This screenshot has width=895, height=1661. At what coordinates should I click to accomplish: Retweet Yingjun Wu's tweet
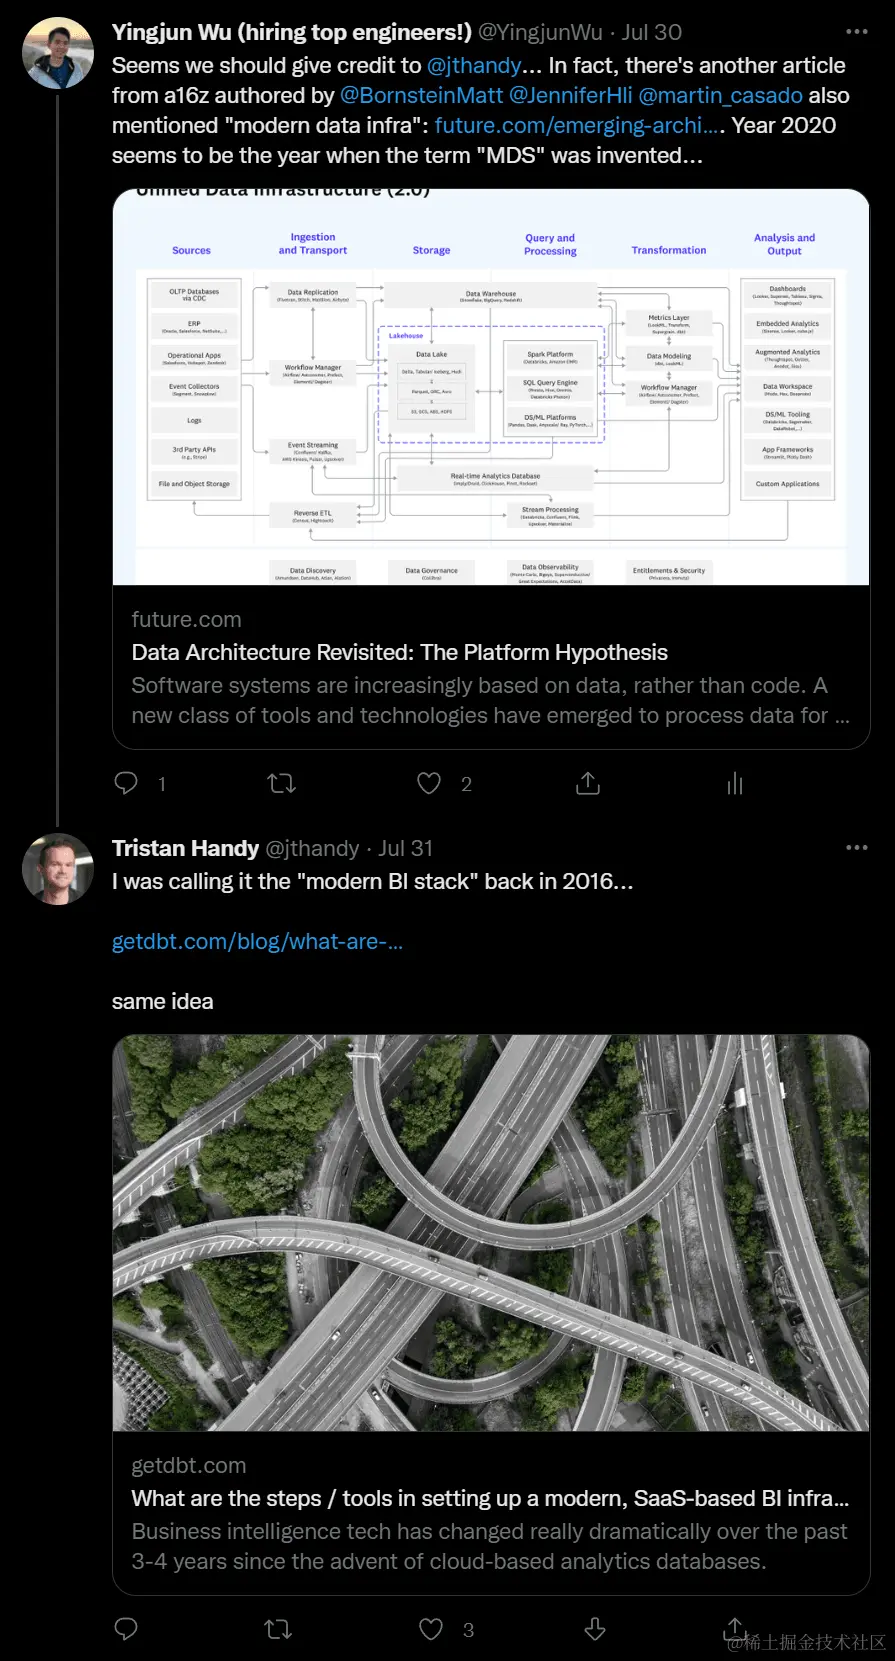click(x=282, y=783)
